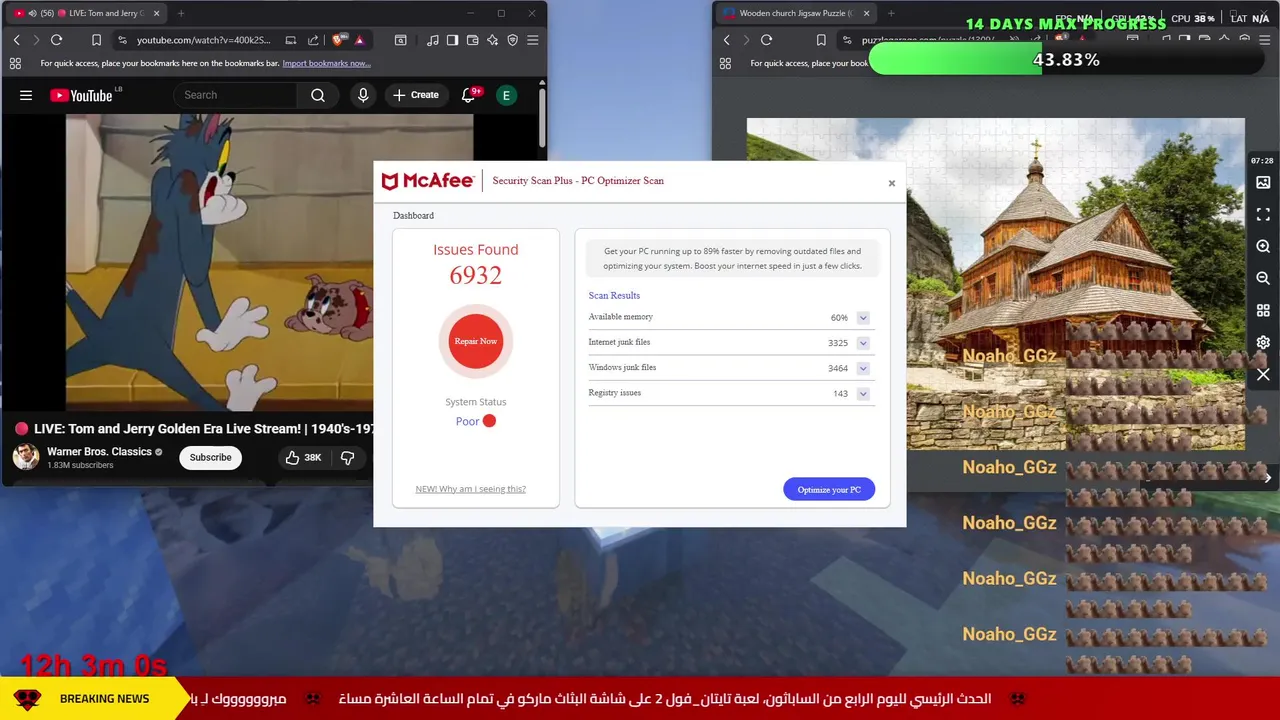Open Warner Bros. Classics channel avatar

click(26, 457)
